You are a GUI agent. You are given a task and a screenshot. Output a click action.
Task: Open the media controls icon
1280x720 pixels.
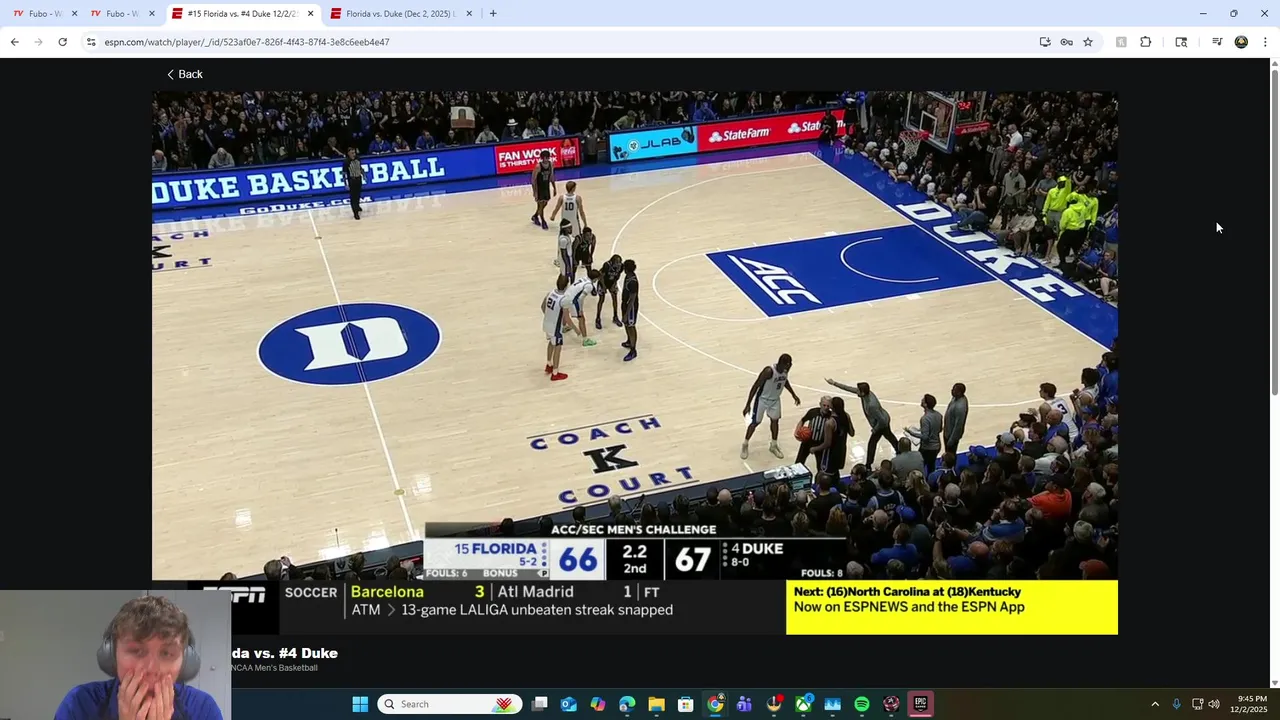pos(1217,42)
